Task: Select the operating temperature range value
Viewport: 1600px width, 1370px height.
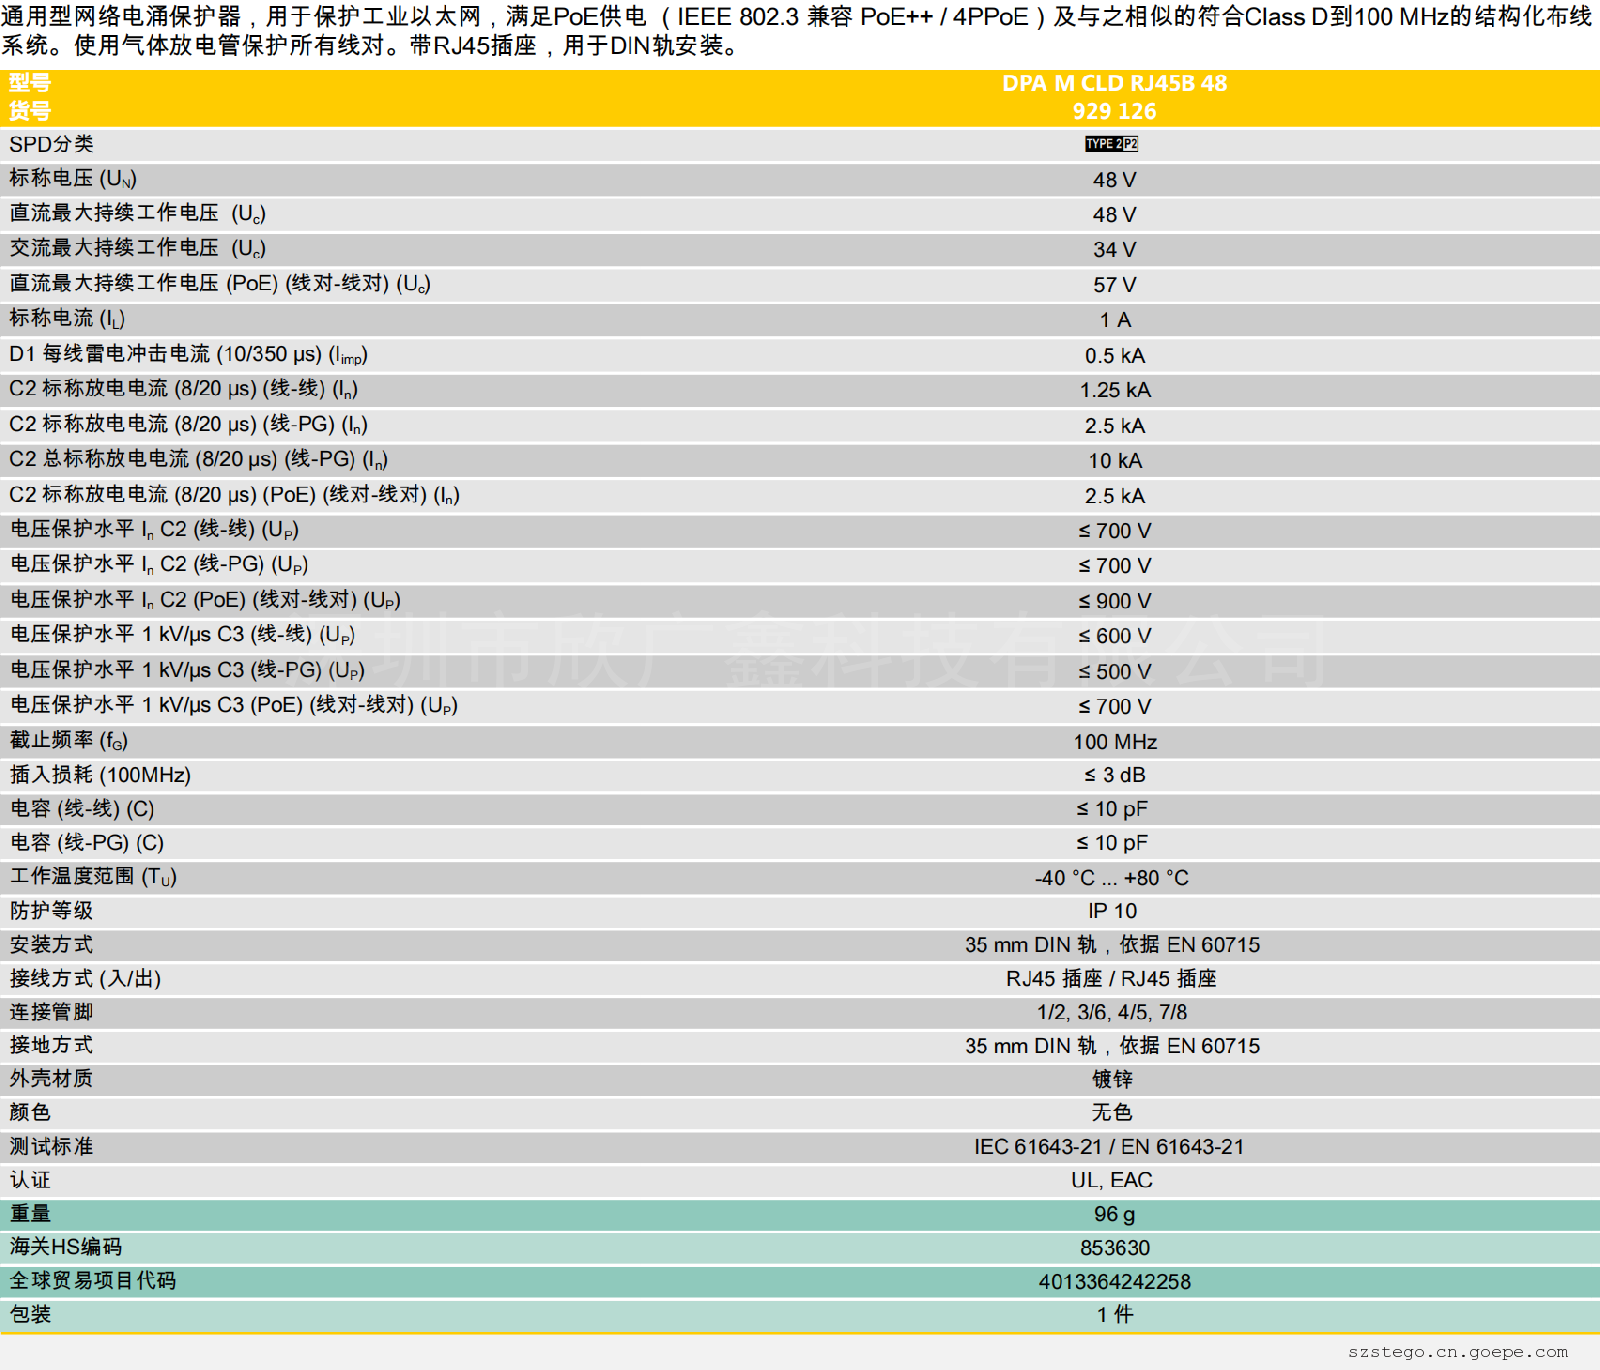Action: [x=1111, y=878]
